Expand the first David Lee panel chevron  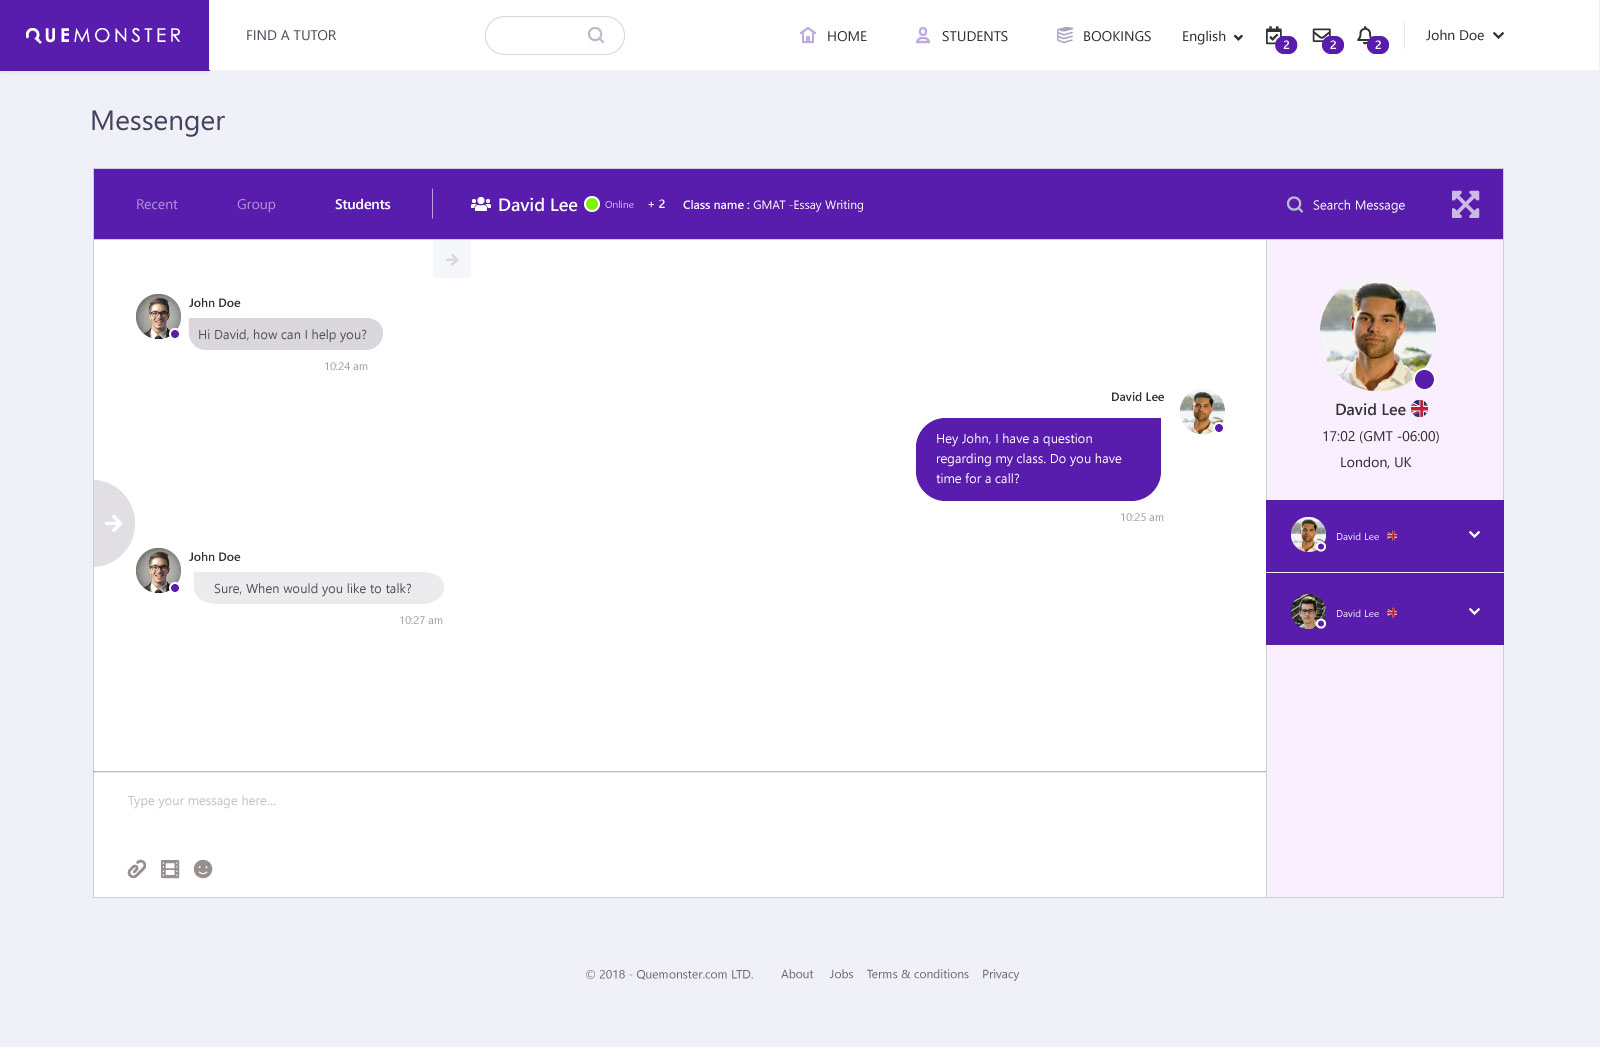tap(1474, 536)
